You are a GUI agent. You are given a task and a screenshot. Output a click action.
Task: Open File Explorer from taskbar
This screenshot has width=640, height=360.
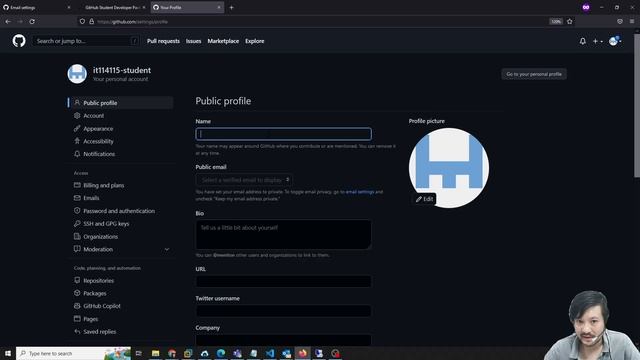coord(156,353)
